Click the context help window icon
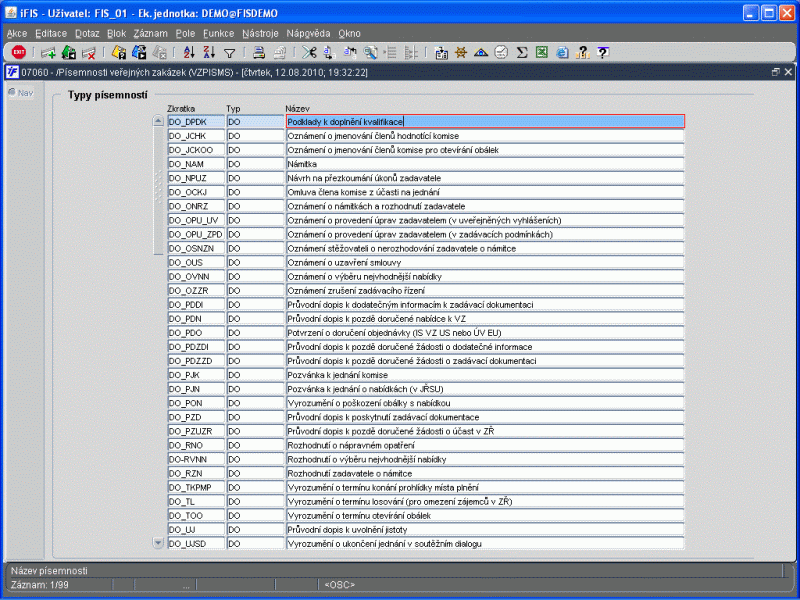The height and width of the screenshot is (600, 800). click(603, 52)
